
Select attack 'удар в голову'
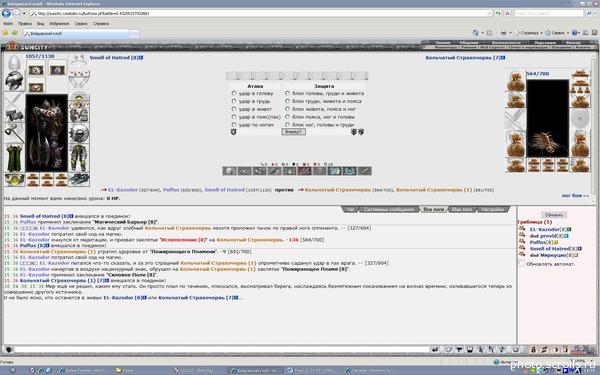(x=233, y=93)
